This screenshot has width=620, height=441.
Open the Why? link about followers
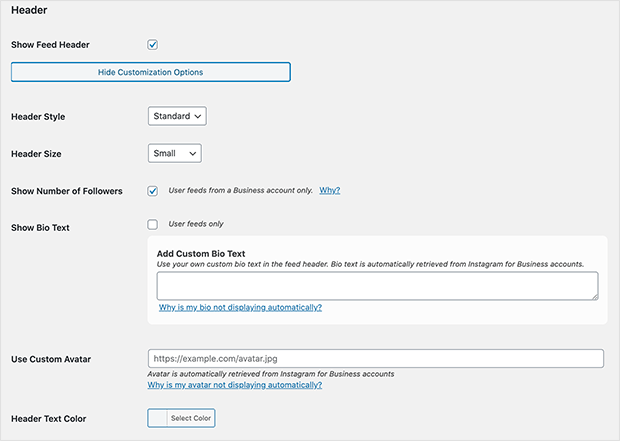click(330, 190)
